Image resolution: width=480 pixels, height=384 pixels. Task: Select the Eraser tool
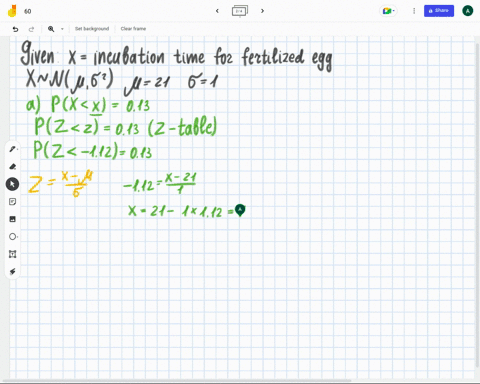click(13, 166)
